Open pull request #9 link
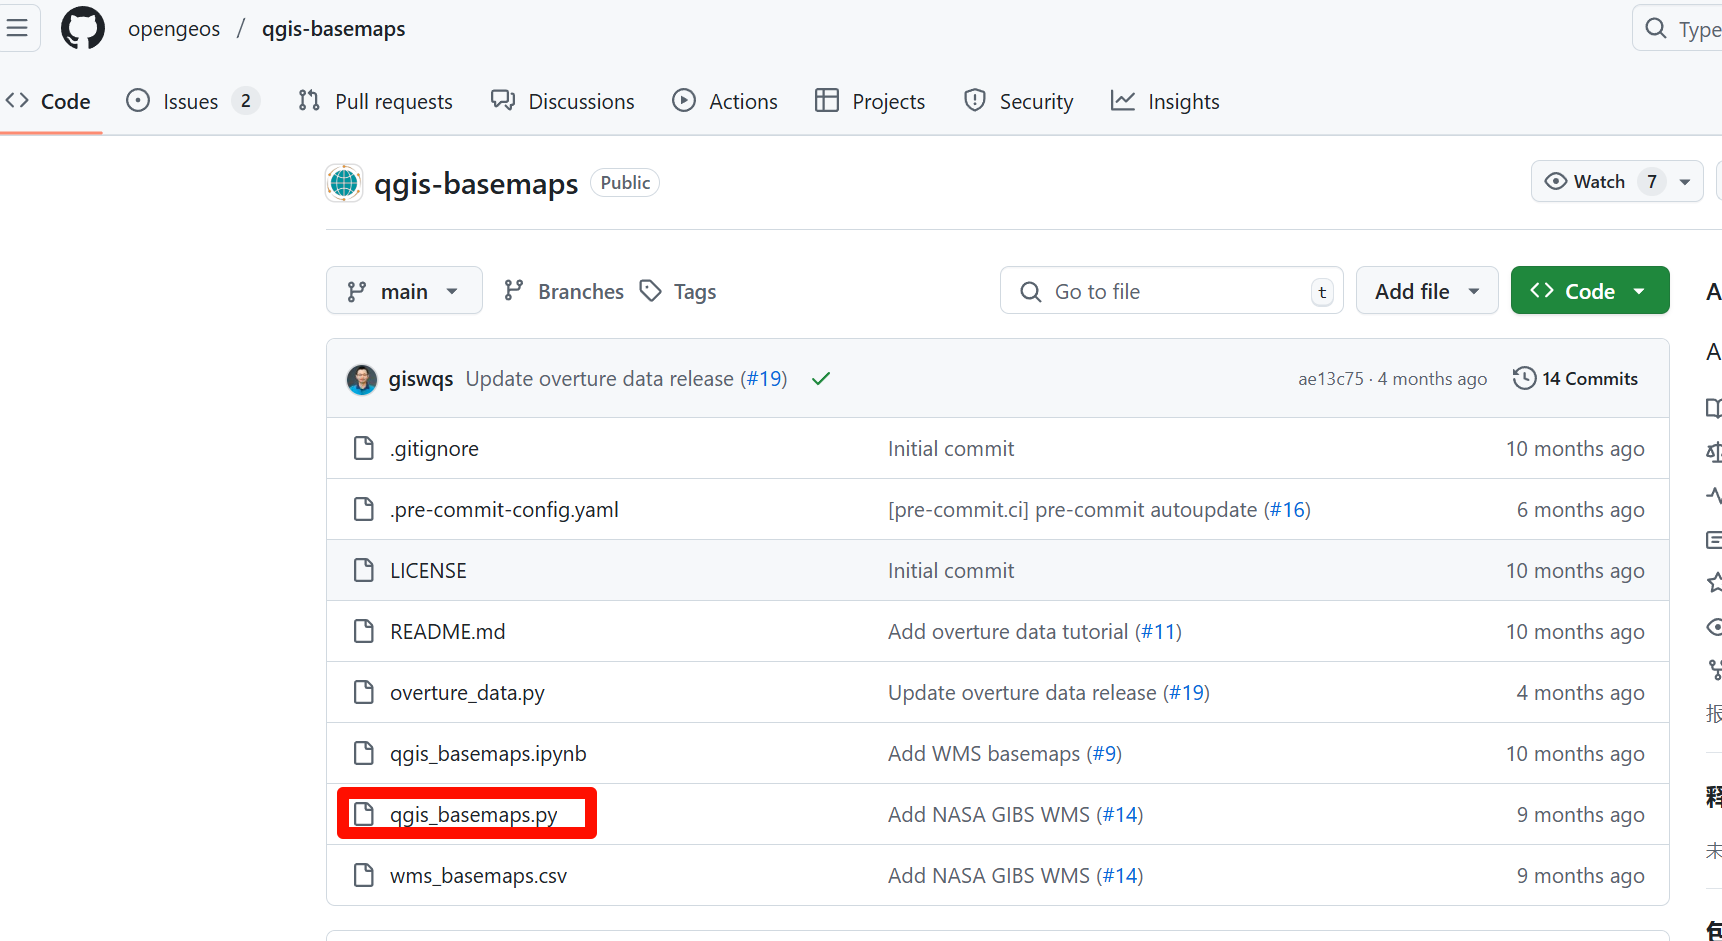Screen dimensions: 1722x941 [1106, 754]
